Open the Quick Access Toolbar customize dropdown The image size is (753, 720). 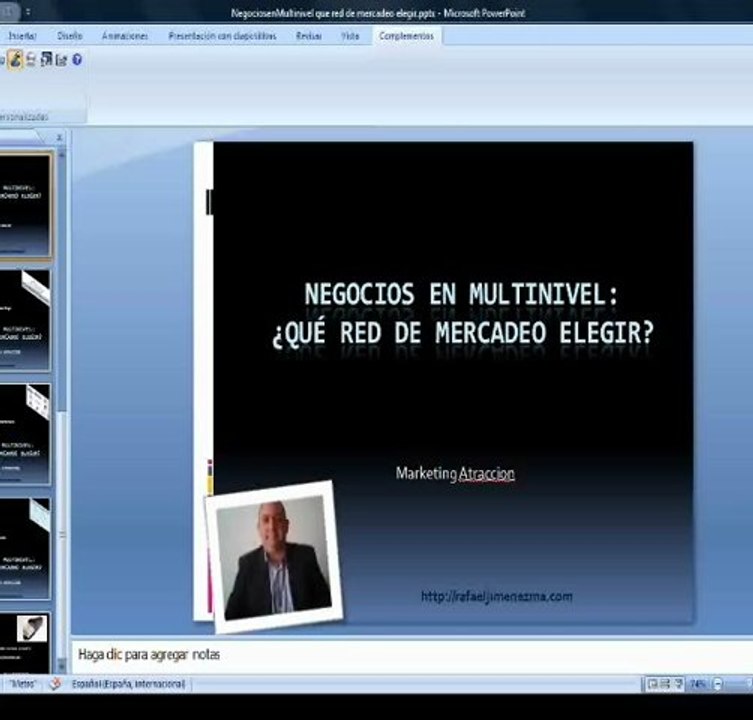[28, 12]
